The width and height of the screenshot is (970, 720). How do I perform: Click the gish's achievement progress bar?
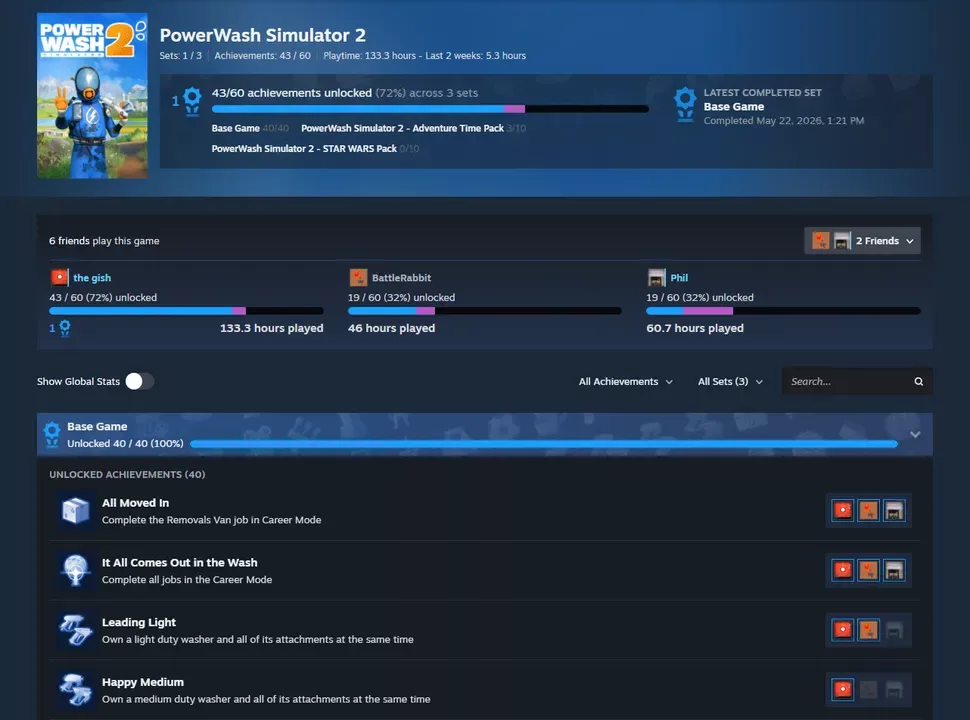[186, 311]
